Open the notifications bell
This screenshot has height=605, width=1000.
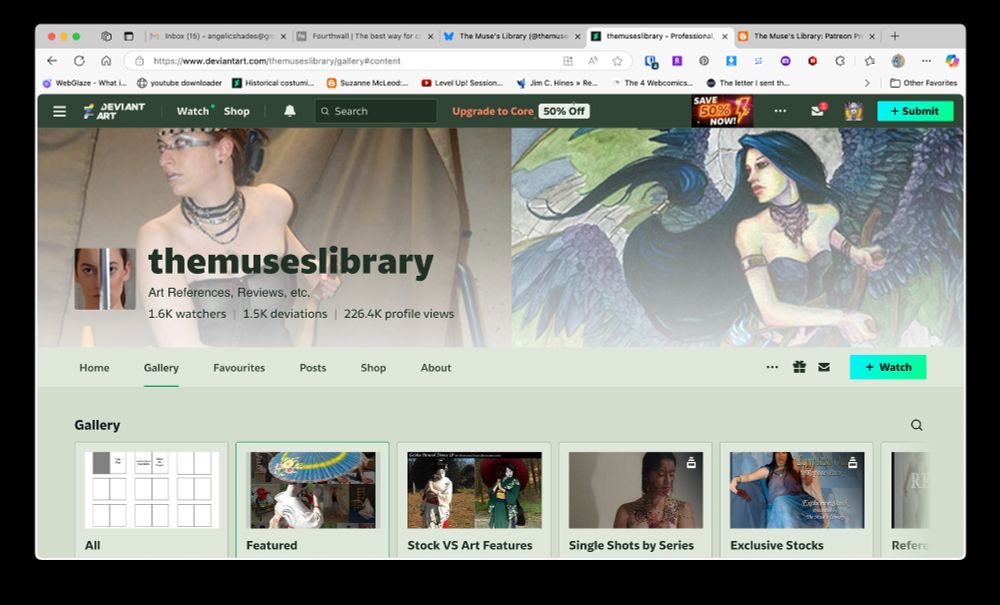[x=290, y=111]
